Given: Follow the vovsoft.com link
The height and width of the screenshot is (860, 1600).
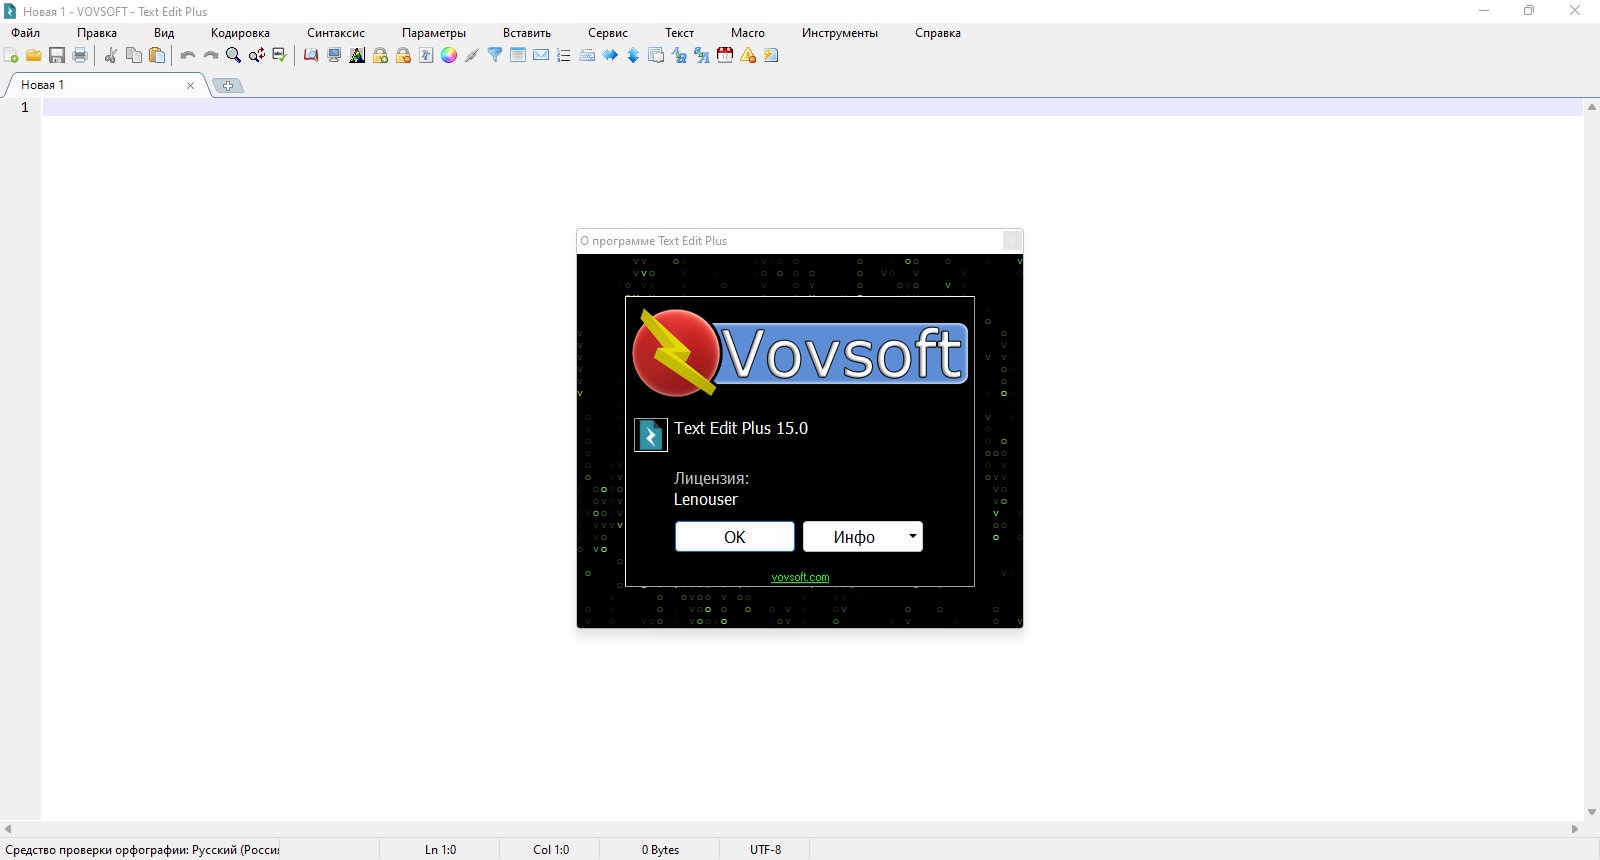Looking at the screenshot, I should pyautogui.click(x=800, y=577).
